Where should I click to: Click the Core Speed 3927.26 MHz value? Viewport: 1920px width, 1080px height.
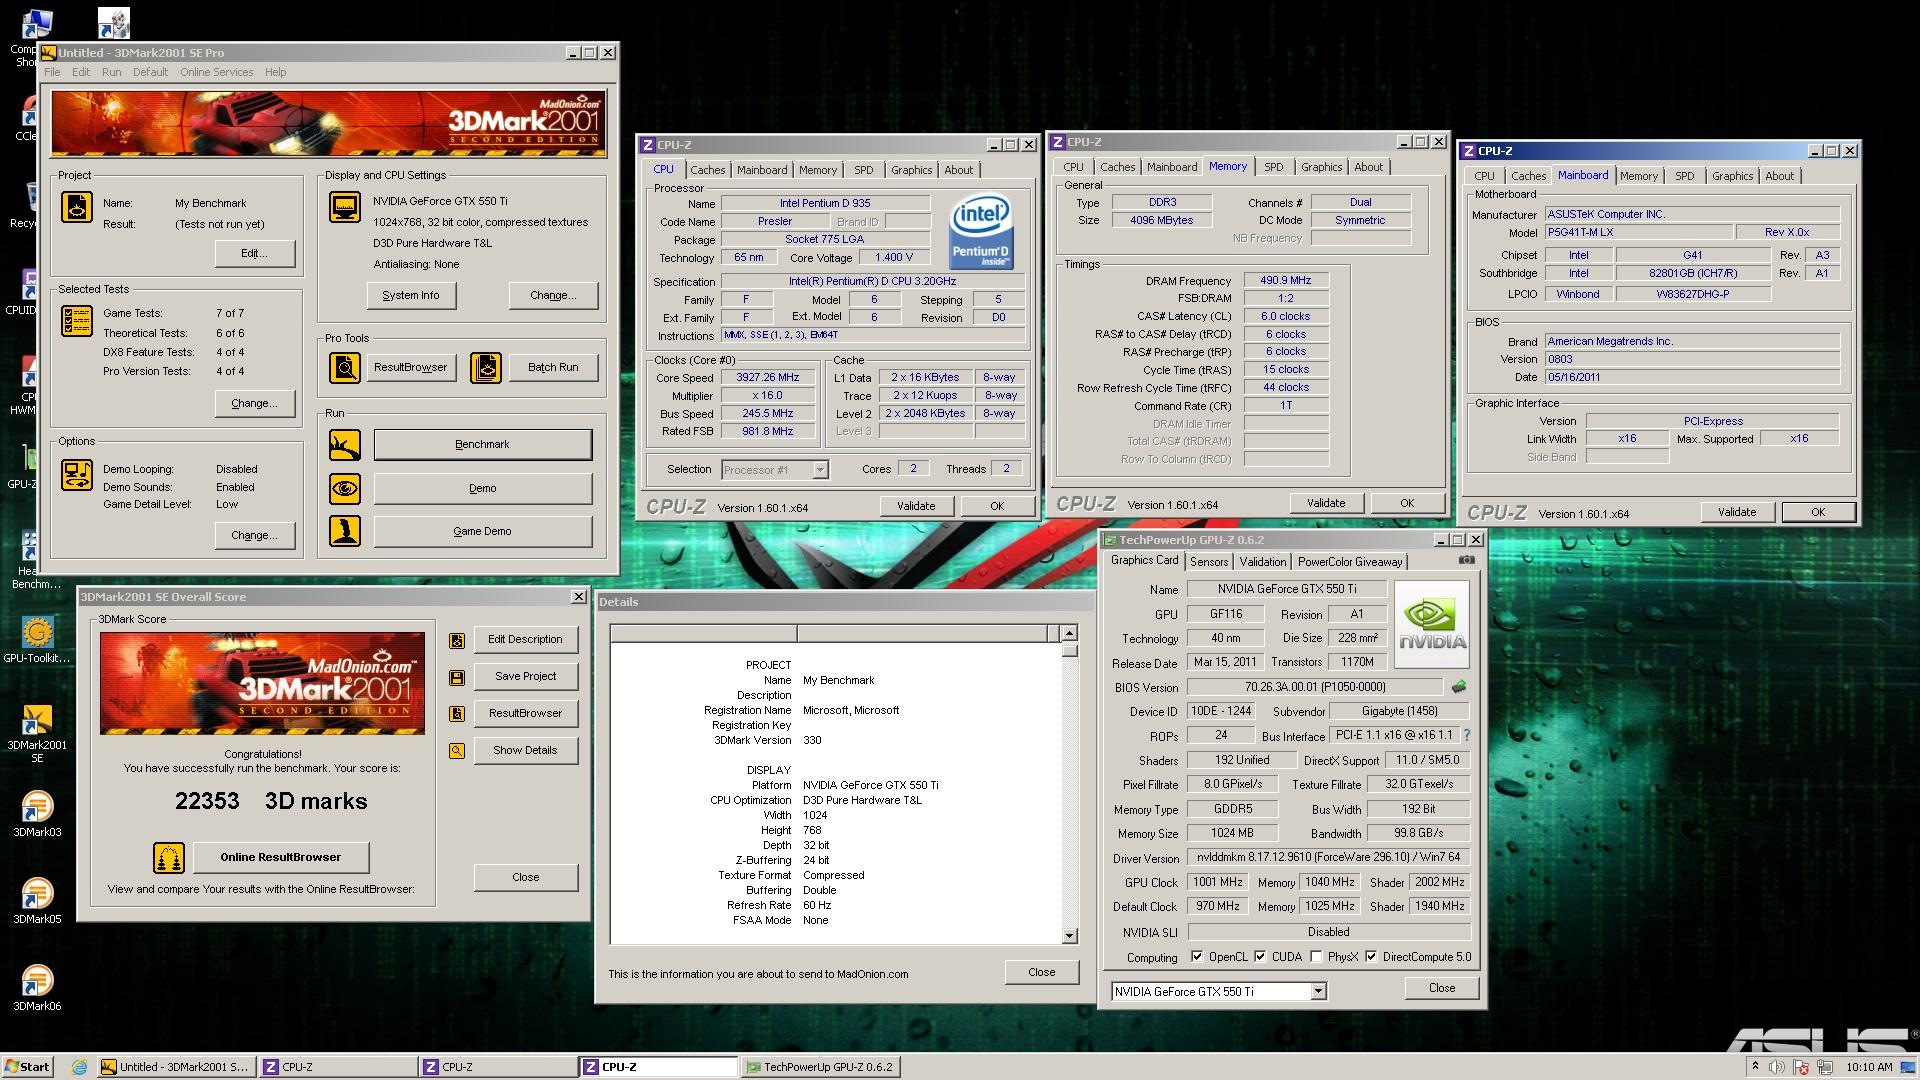[768, 378]
